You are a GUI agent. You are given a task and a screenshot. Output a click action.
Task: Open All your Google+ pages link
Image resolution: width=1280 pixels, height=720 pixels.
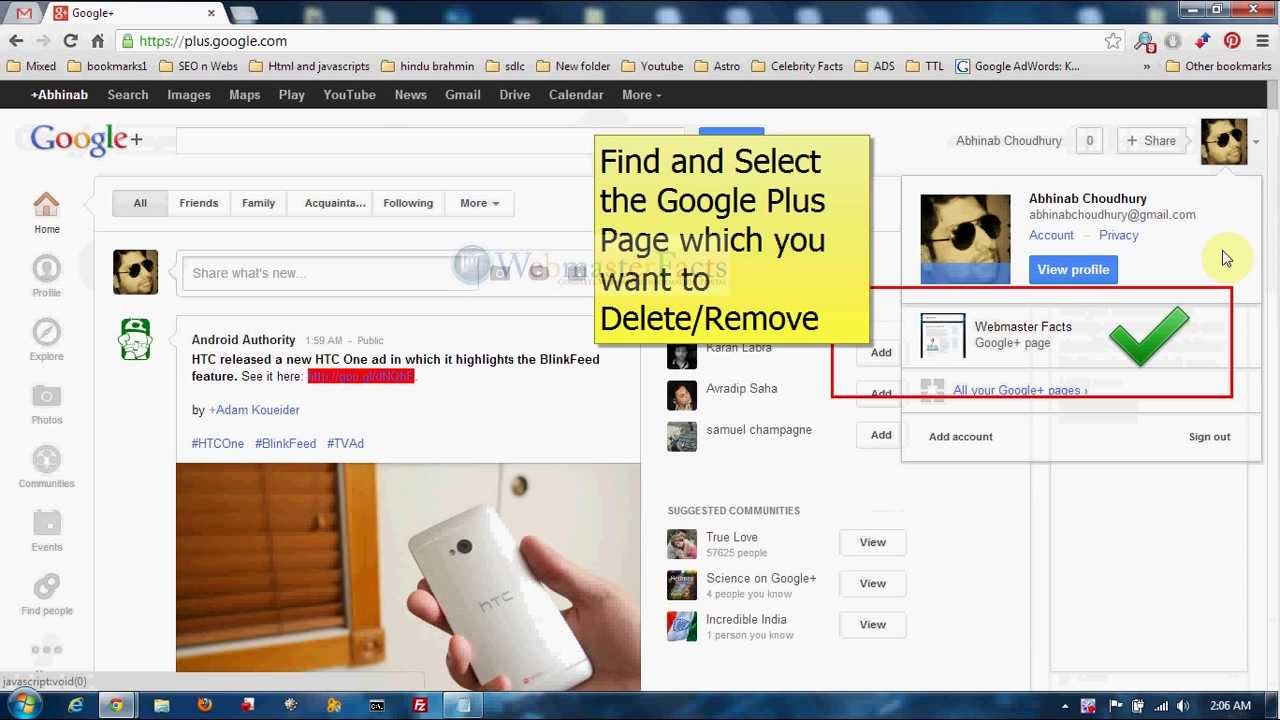coord(1020,390)
